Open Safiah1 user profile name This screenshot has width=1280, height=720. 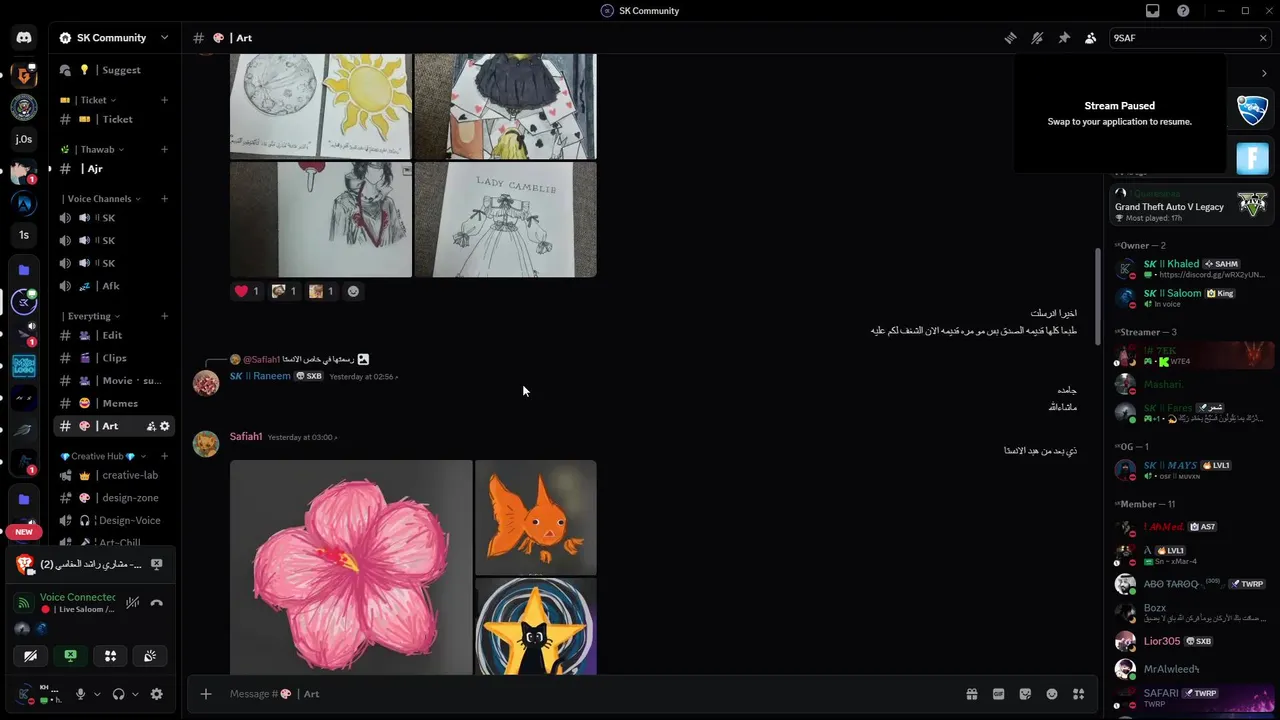pos(246,437)
